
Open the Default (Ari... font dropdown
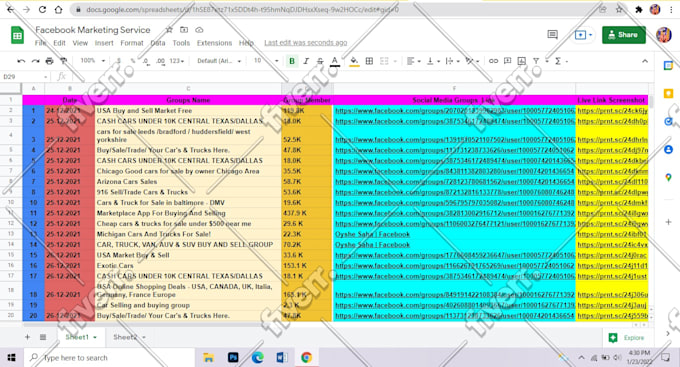point(219,61)
